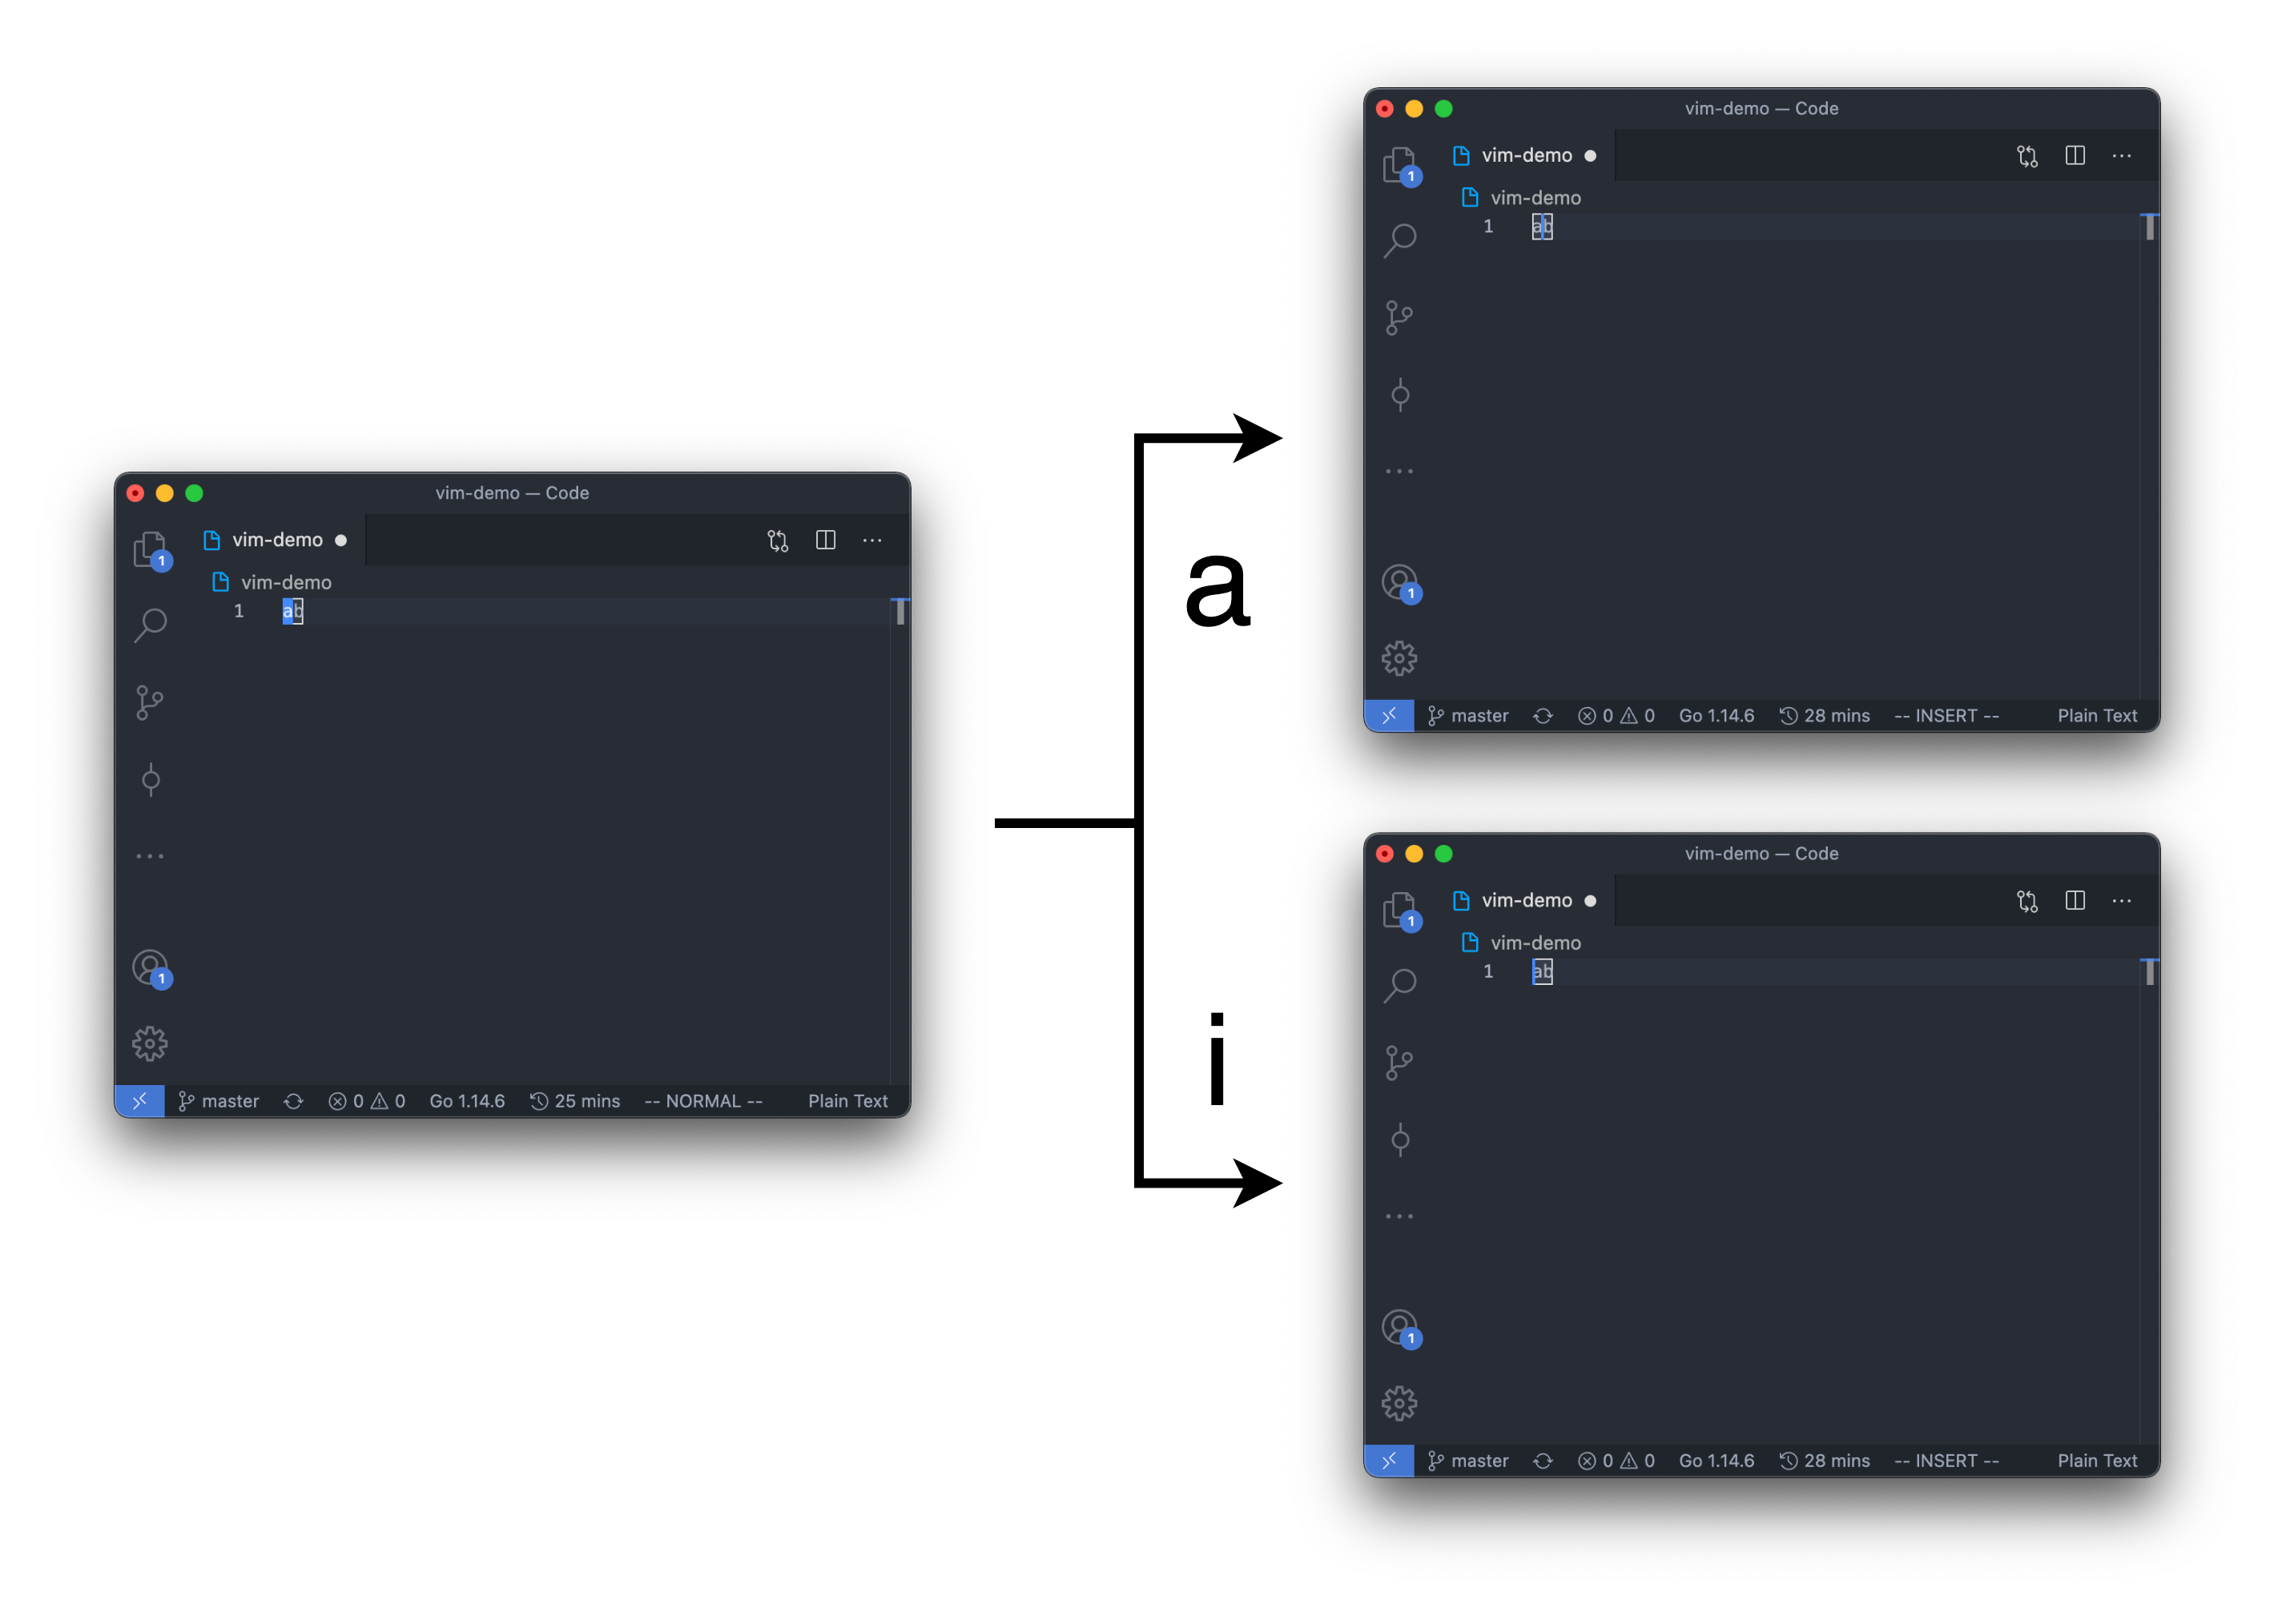Click errors and warnings count in NORMAL-mode window
This screenshot has width=2278, height=1624.
tap(367, 1101)
